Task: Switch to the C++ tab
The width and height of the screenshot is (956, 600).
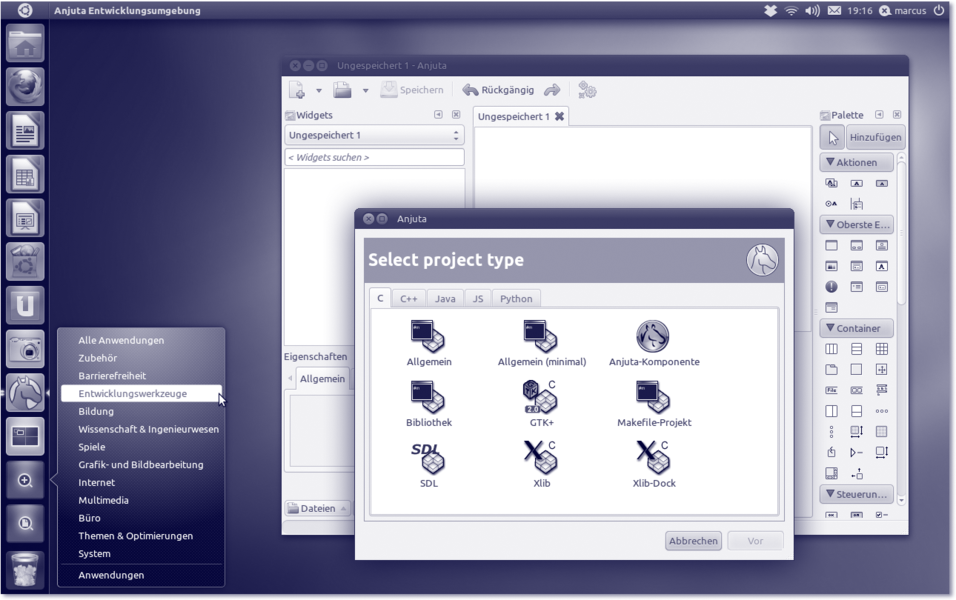Action: pos(409,298)
